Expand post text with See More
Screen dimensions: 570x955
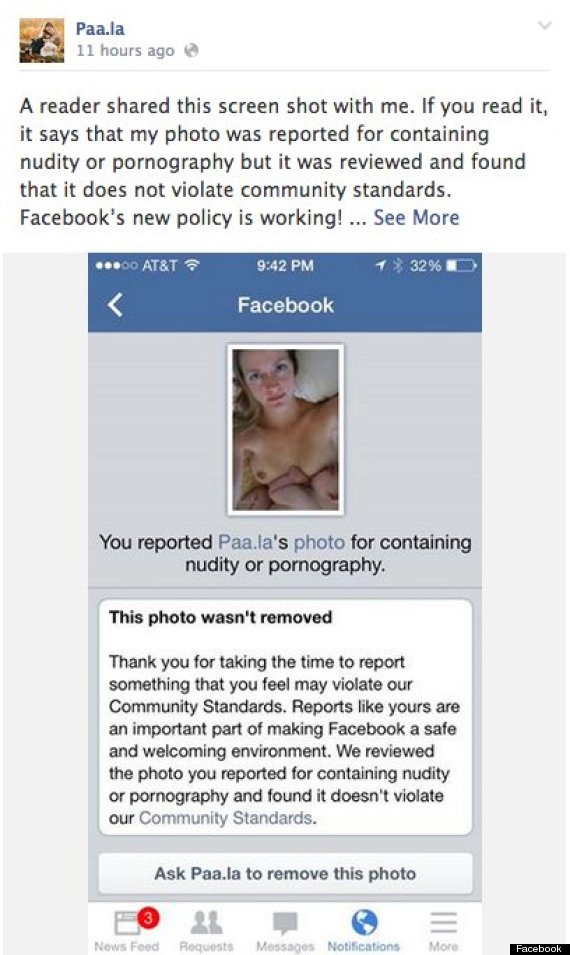click(416, 217)
